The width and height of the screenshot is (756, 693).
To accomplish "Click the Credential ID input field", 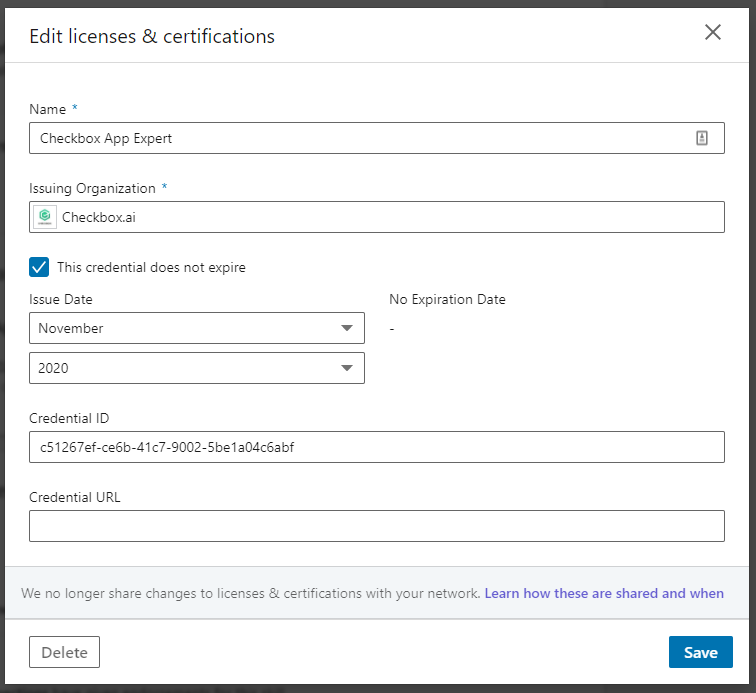I will coord(377,447).
